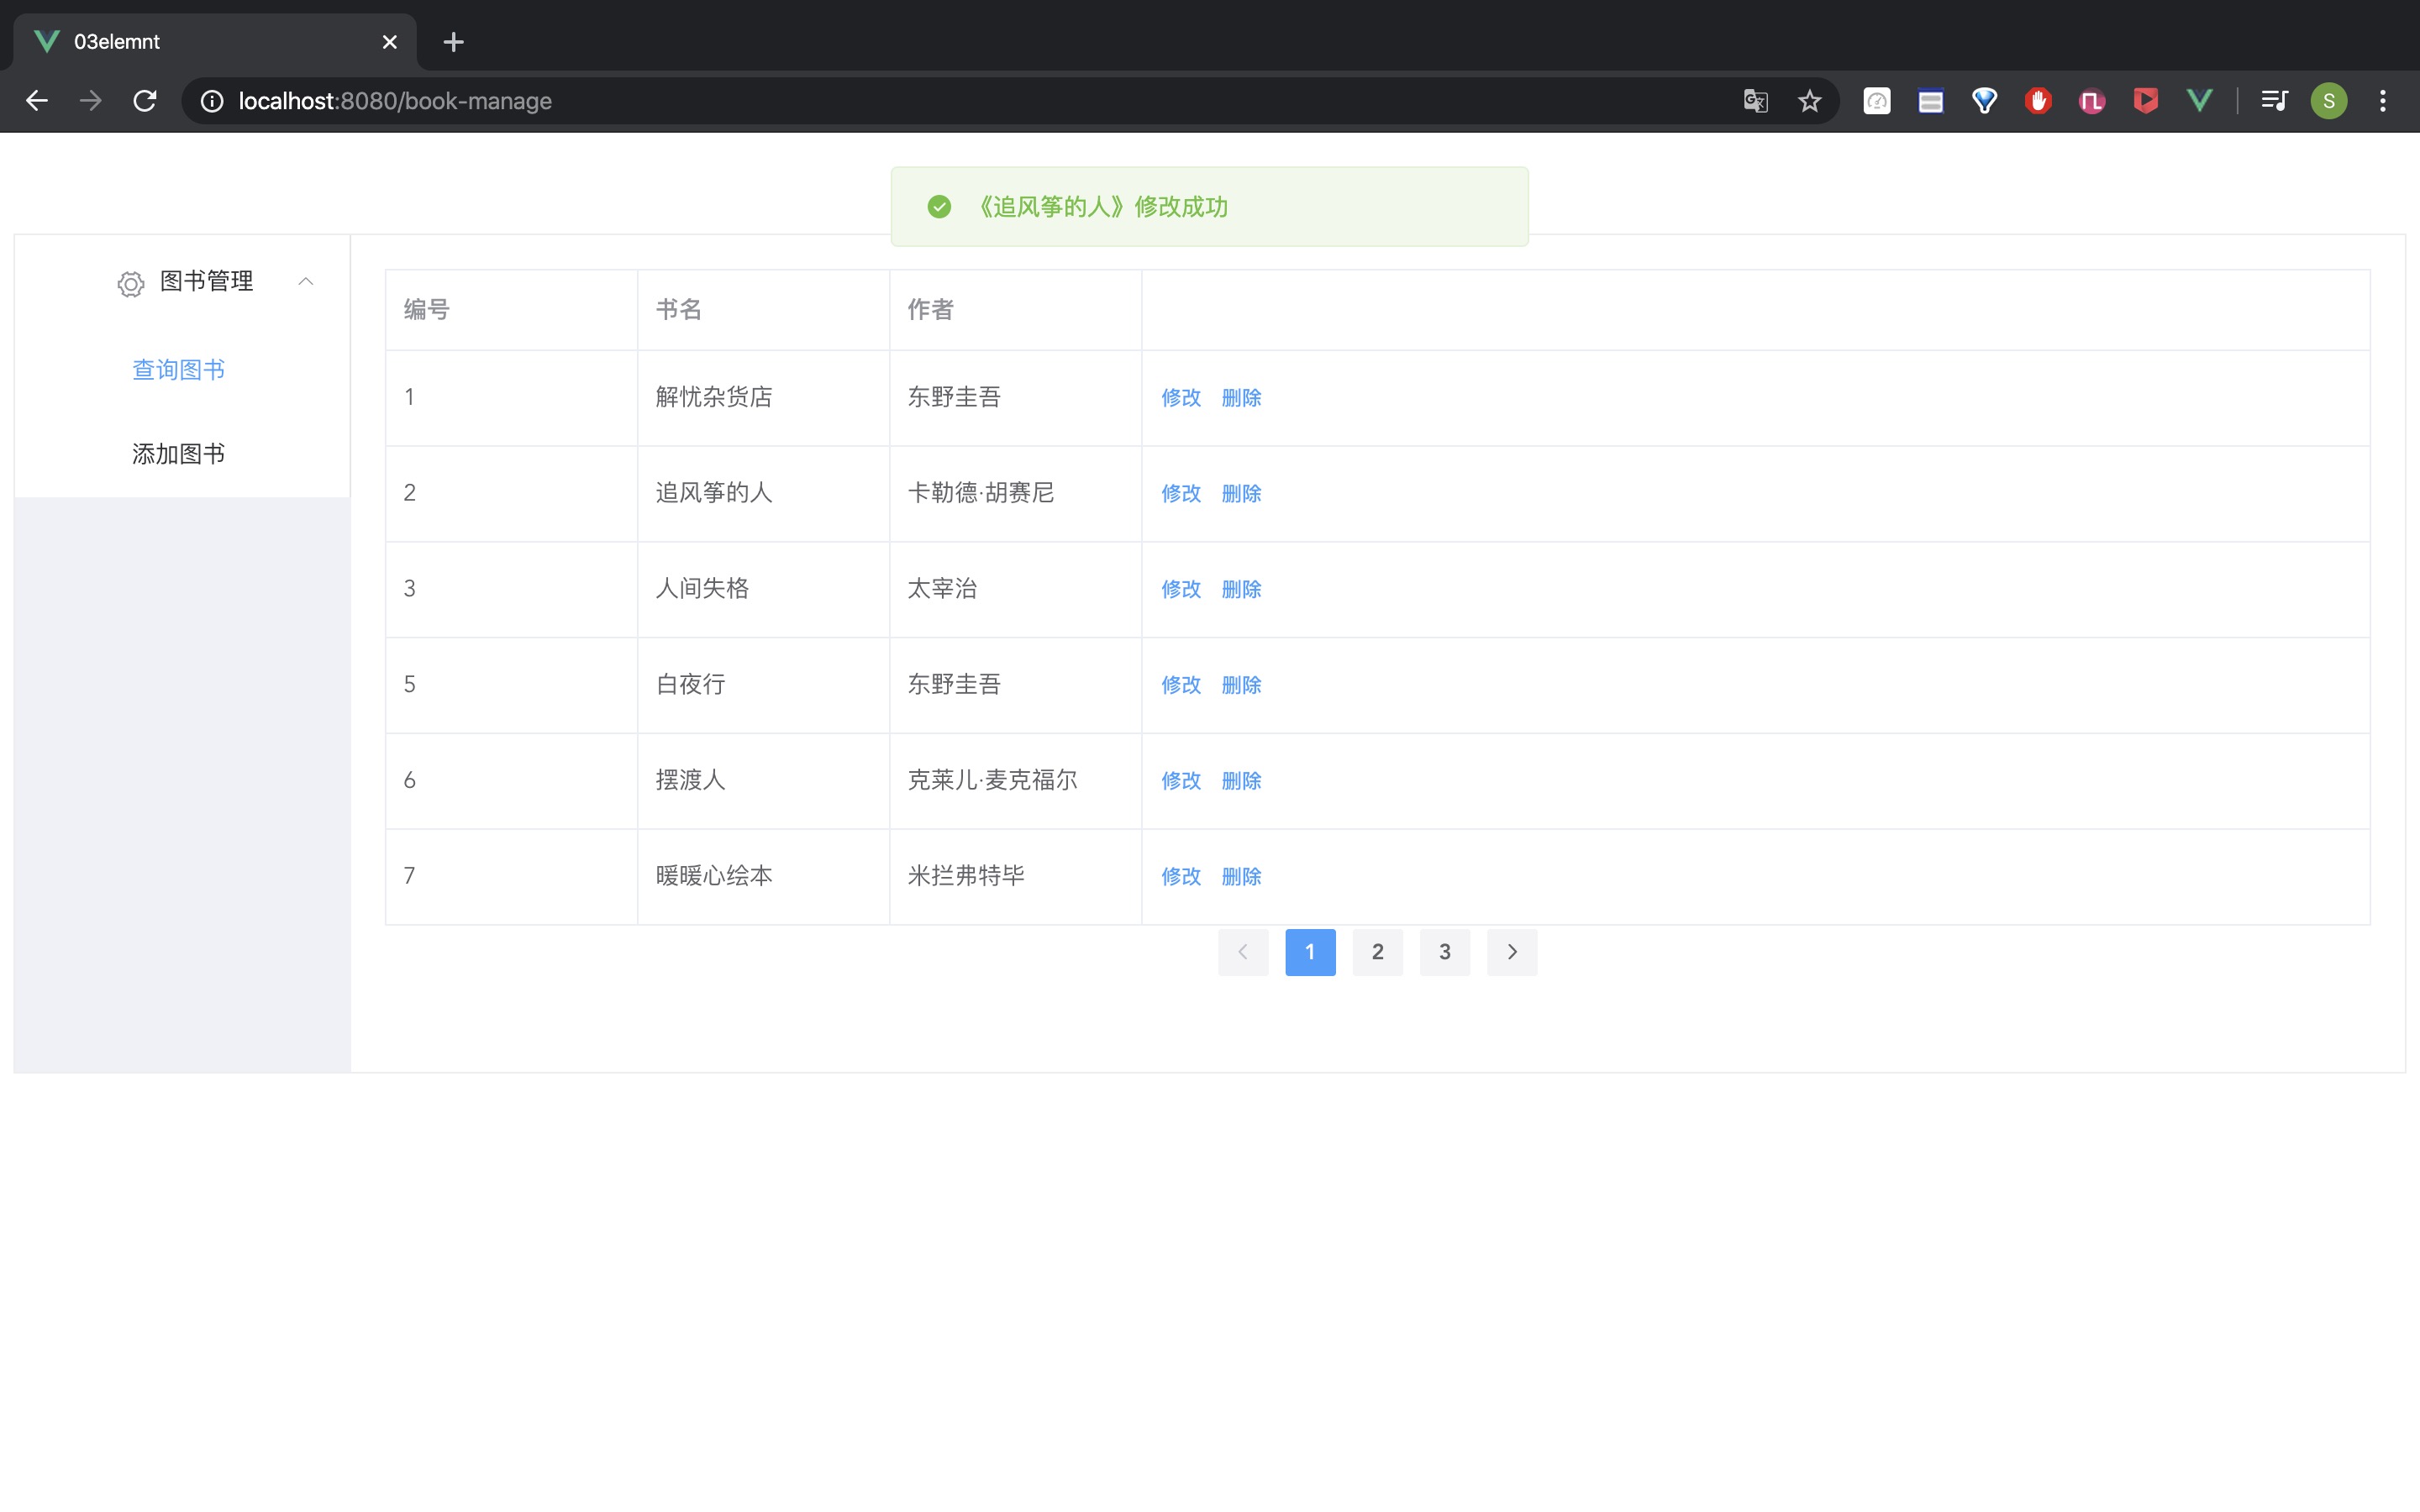The height and width of the screenshot is (1512, 2420).
Task: Open the Google Translate icon in address bar
Action: tap(1755, 101)
